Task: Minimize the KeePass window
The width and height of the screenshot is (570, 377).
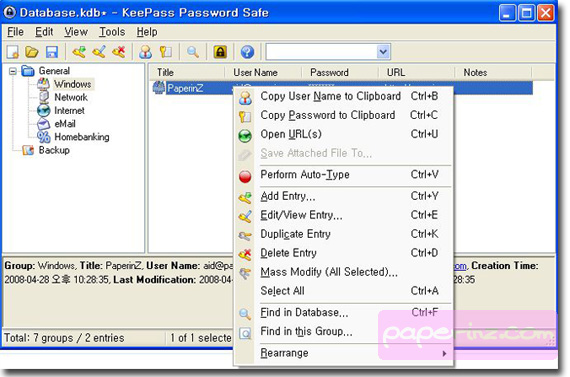Action: 507,13
